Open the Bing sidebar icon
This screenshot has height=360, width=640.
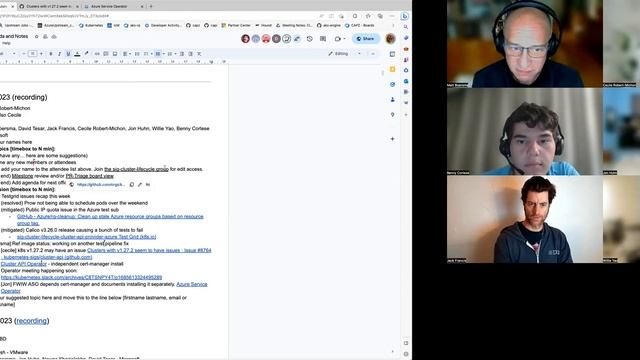pyautogui.click(x=404, y=16)
